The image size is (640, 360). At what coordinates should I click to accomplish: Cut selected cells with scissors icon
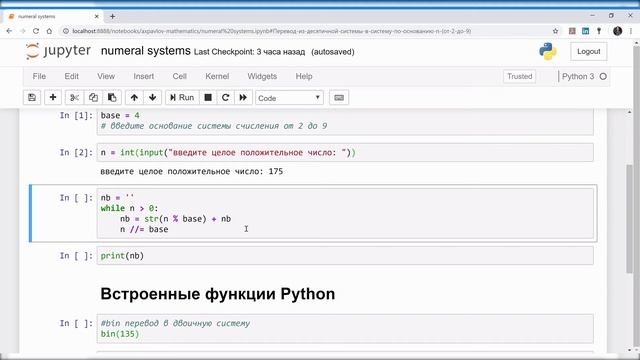(x=74, y=98)
